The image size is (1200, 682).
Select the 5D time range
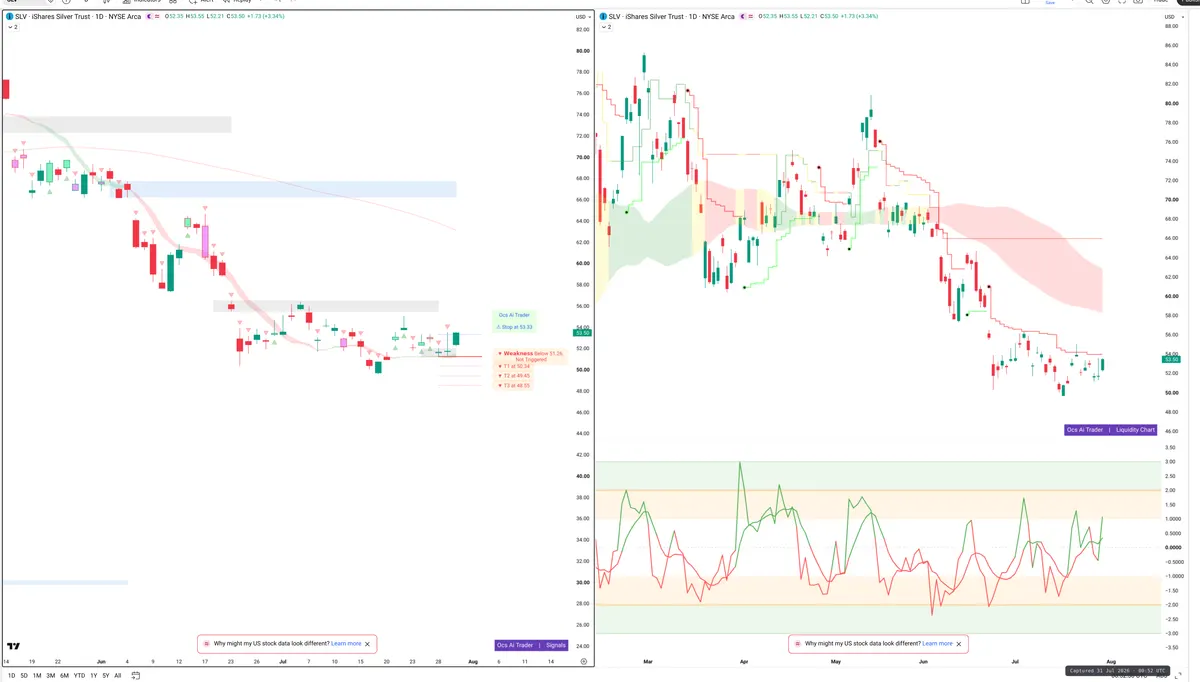click(x=23, y=676)
